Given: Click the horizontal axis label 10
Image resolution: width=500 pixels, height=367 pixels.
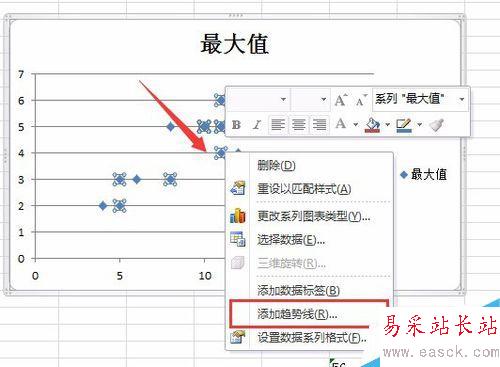Looking at the screenshot, I should tap(205, 276).
